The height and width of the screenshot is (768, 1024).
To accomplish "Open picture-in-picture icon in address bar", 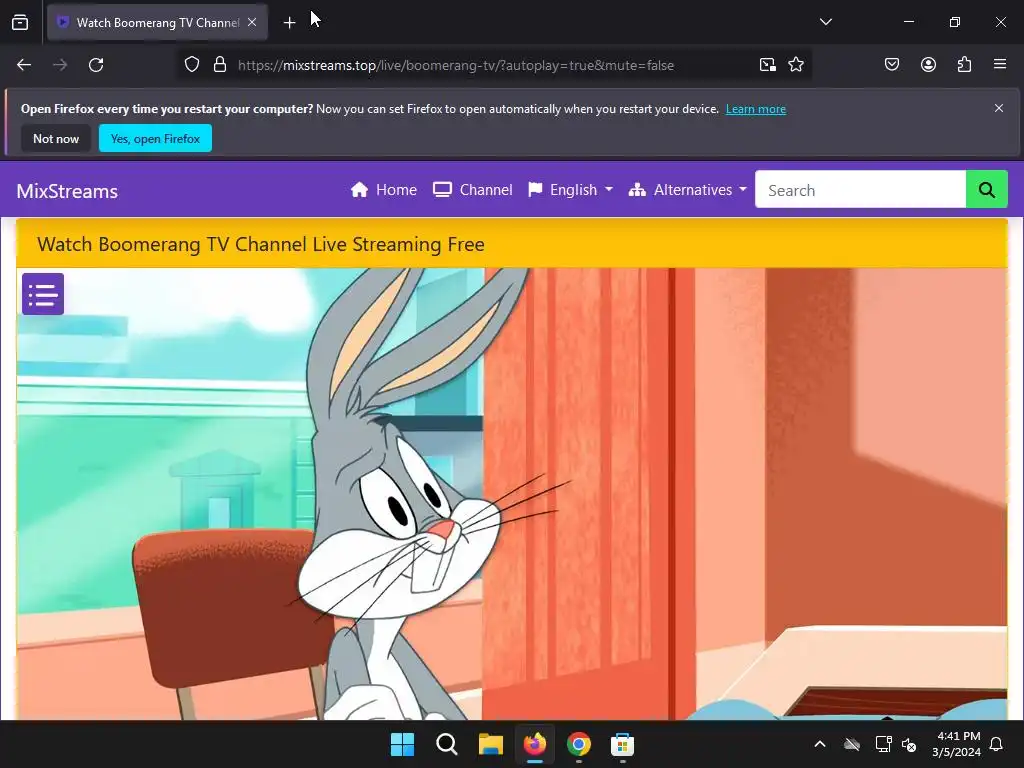I will click(x=767, y=65).
